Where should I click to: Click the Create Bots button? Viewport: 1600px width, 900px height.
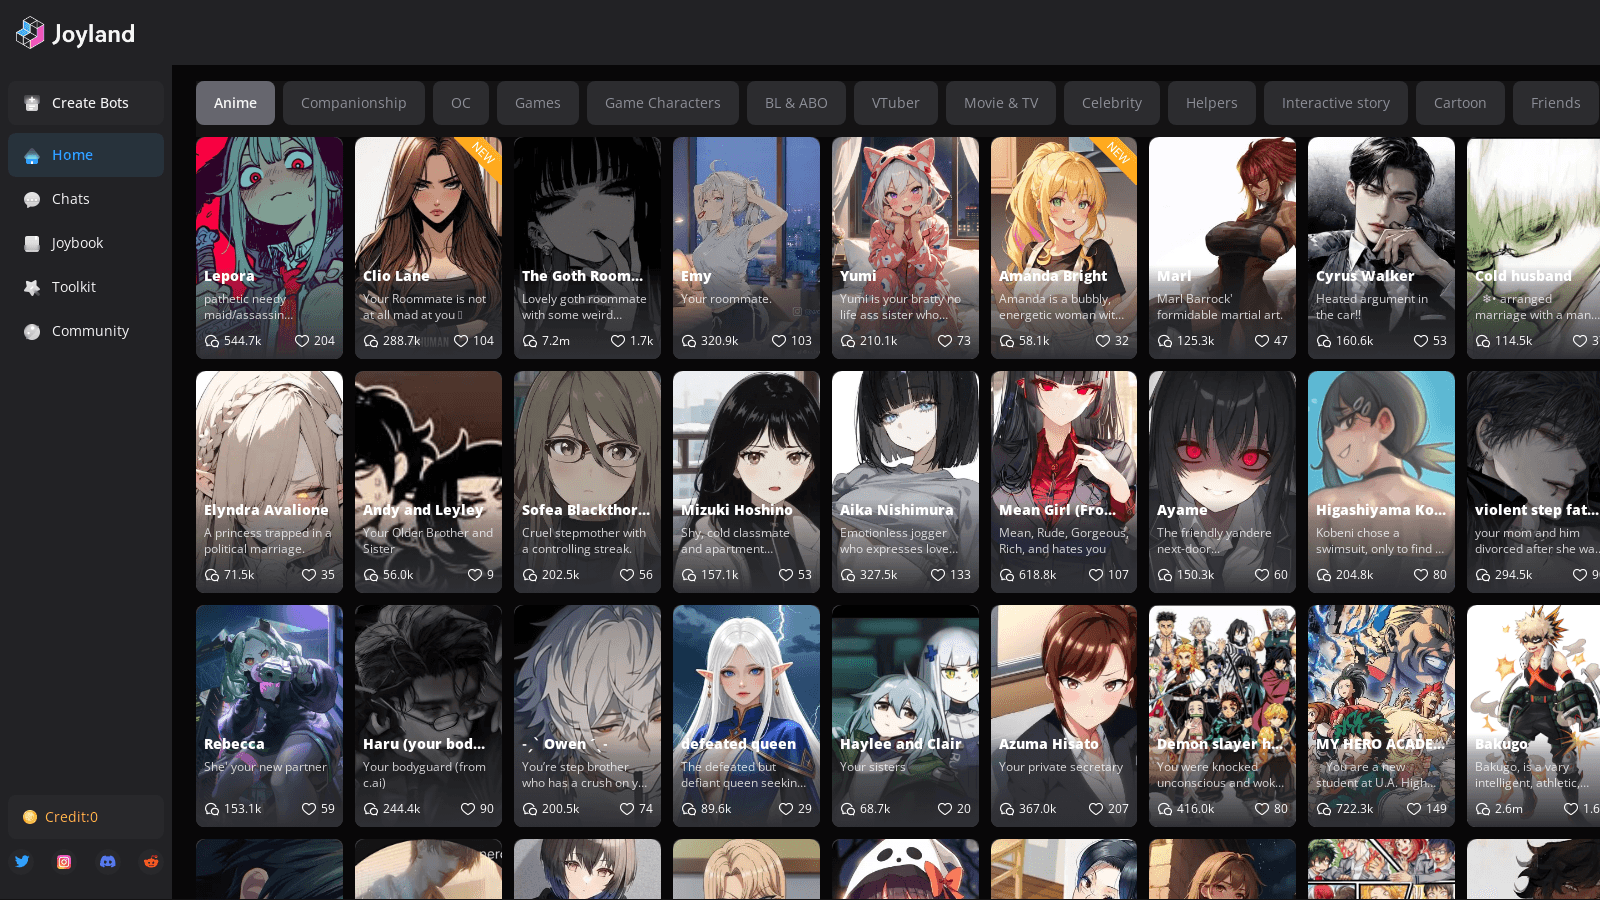click(86, 103)
